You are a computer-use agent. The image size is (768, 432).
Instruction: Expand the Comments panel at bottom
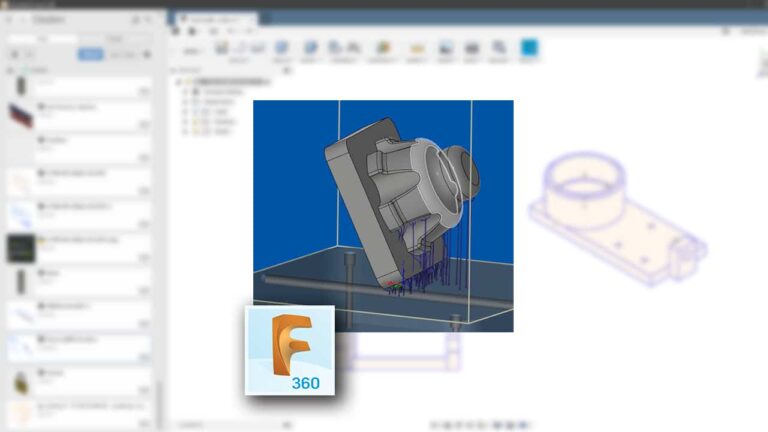click(287, 425)
